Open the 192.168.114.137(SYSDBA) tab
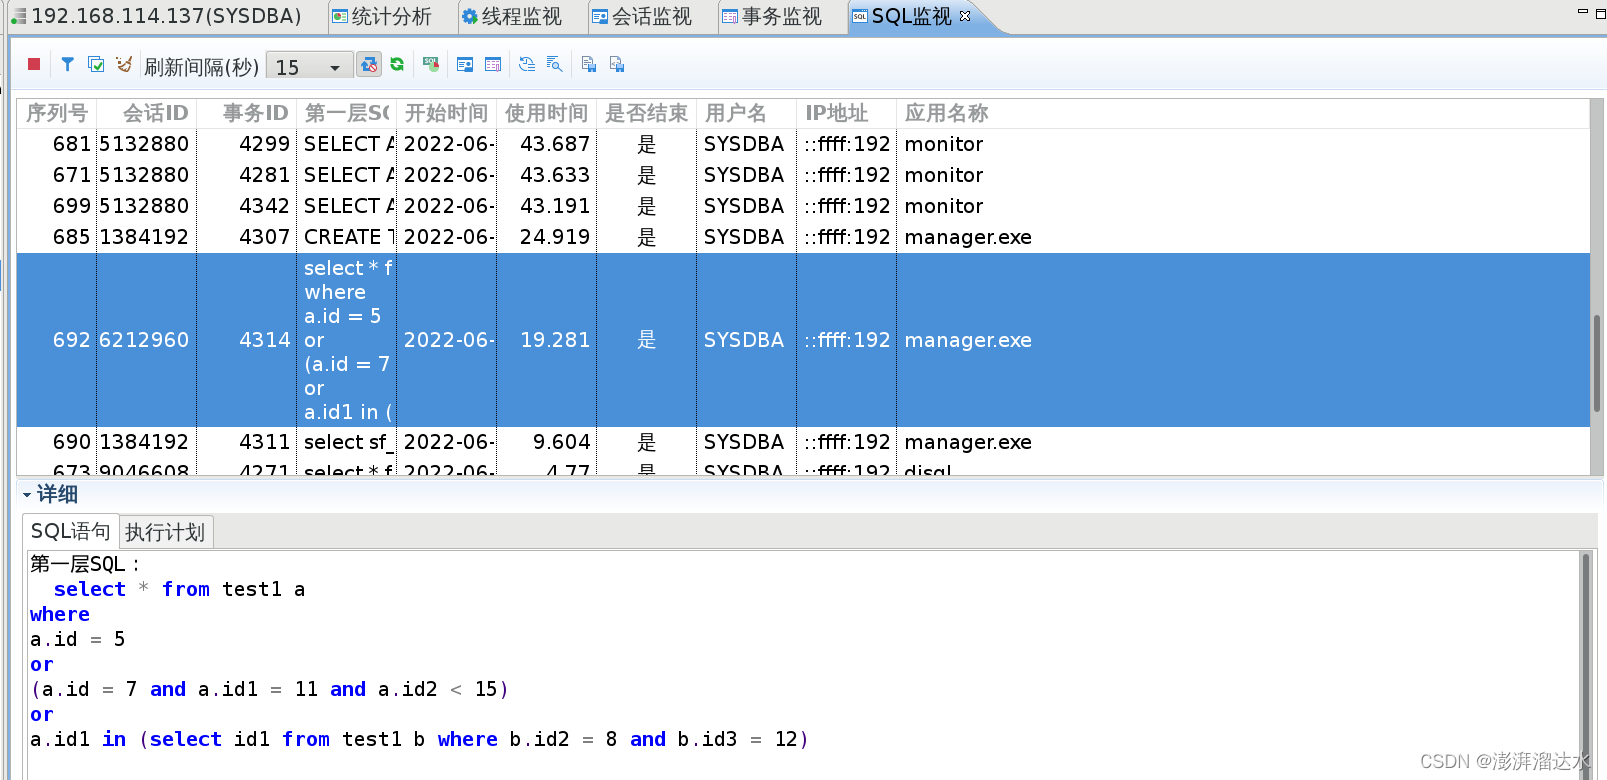 pos(156,17)
